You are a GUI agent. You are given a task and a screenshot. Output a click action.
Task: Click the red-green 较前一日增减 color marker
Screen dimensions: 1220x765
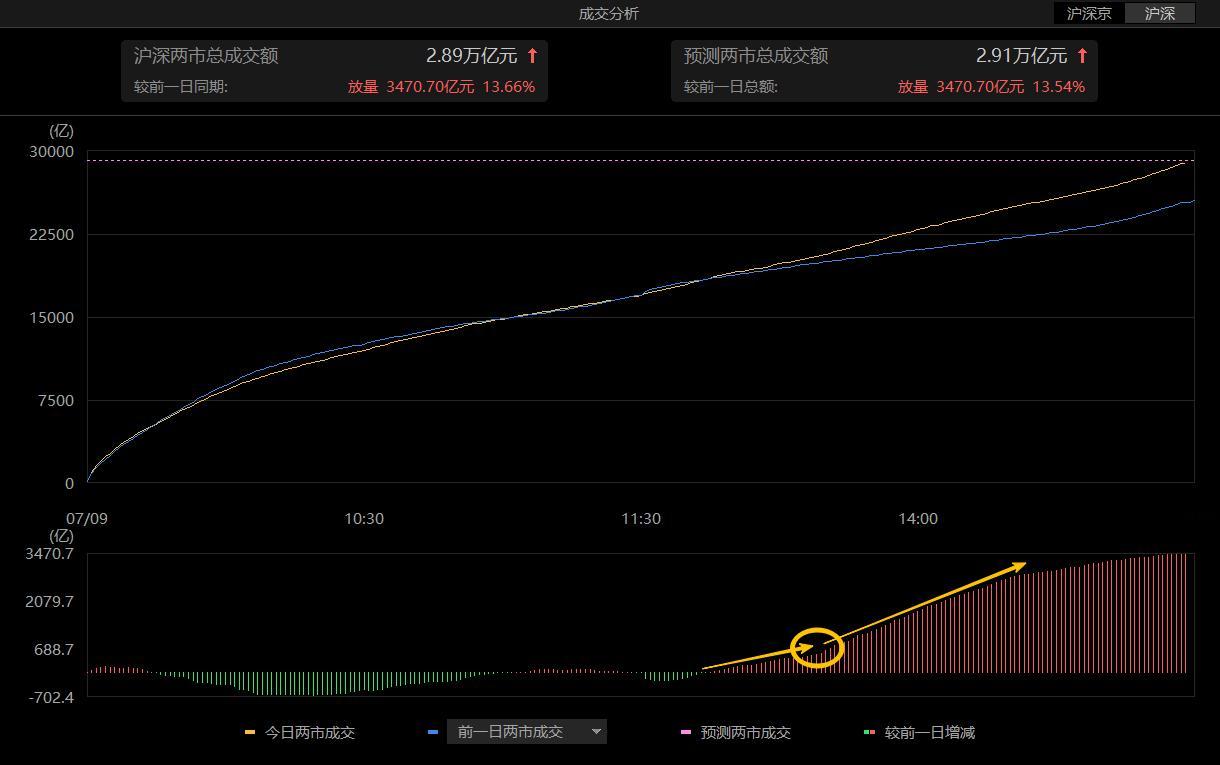(x=869, y=732)
